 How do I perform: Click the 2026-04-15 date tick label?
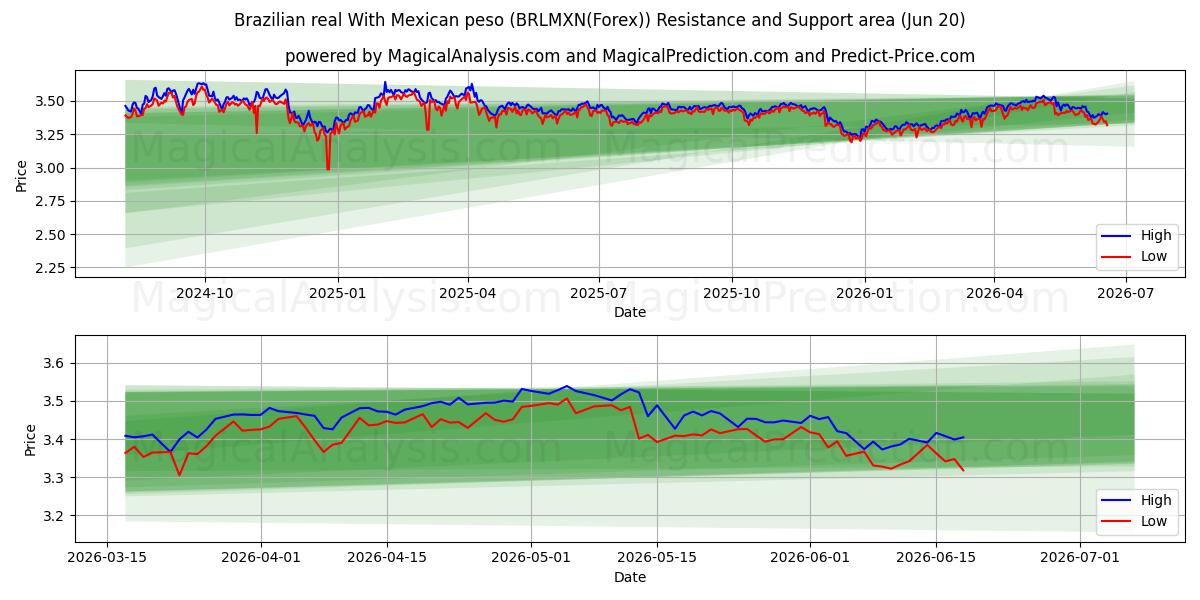pyautogui.click(x=389, y=559)
